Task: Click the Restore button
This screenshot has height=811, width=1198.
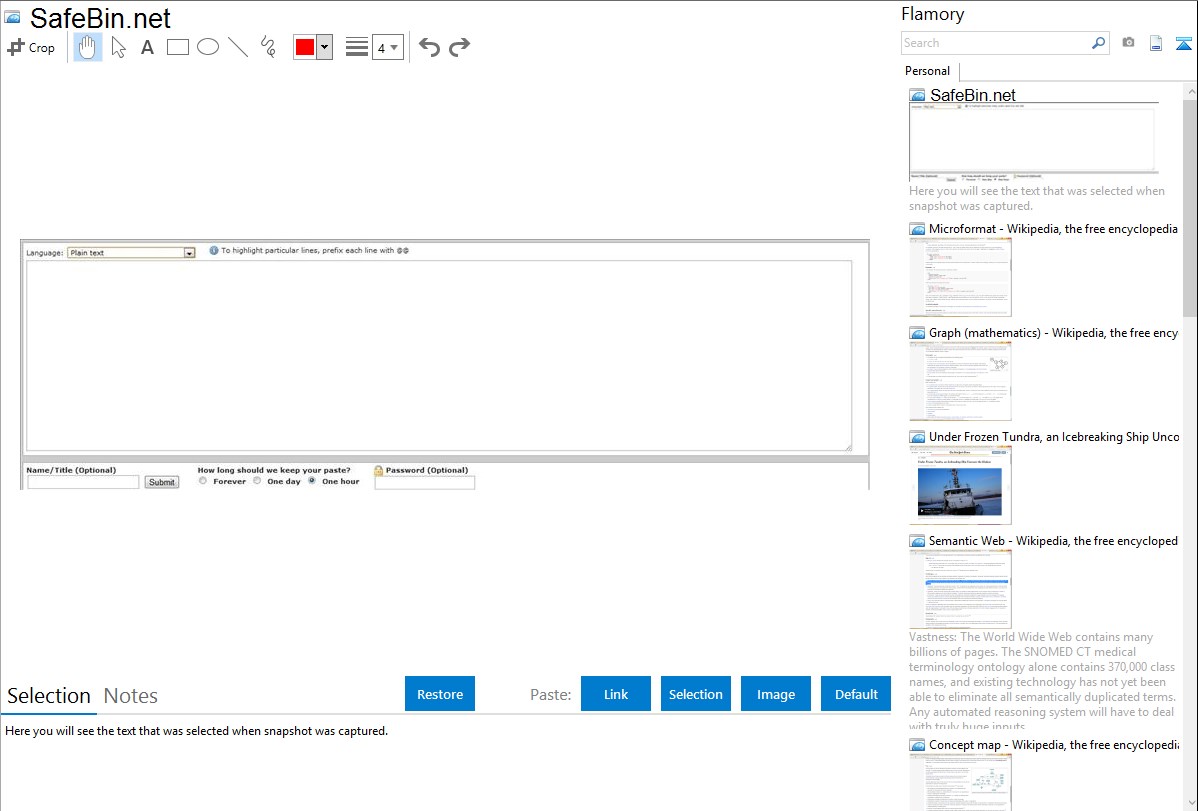Action: (440, 694)
